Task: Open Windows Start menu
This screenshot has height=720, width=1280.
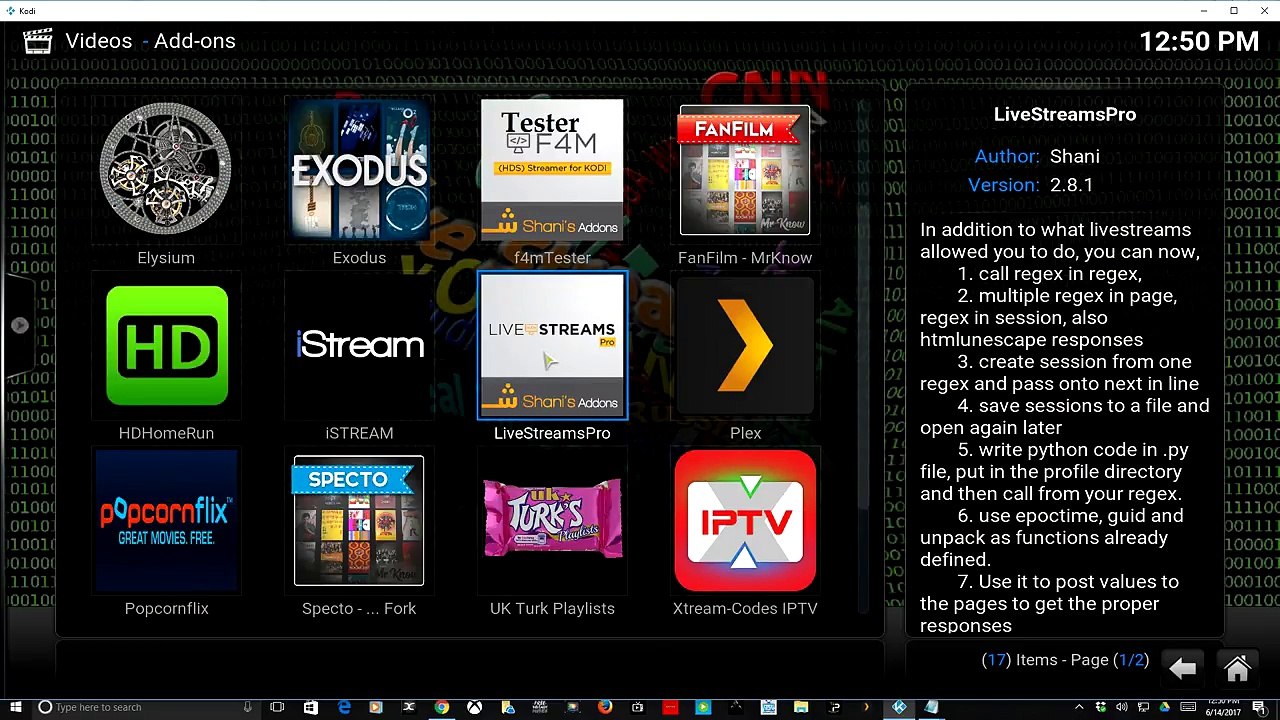Action: (15, 707)
